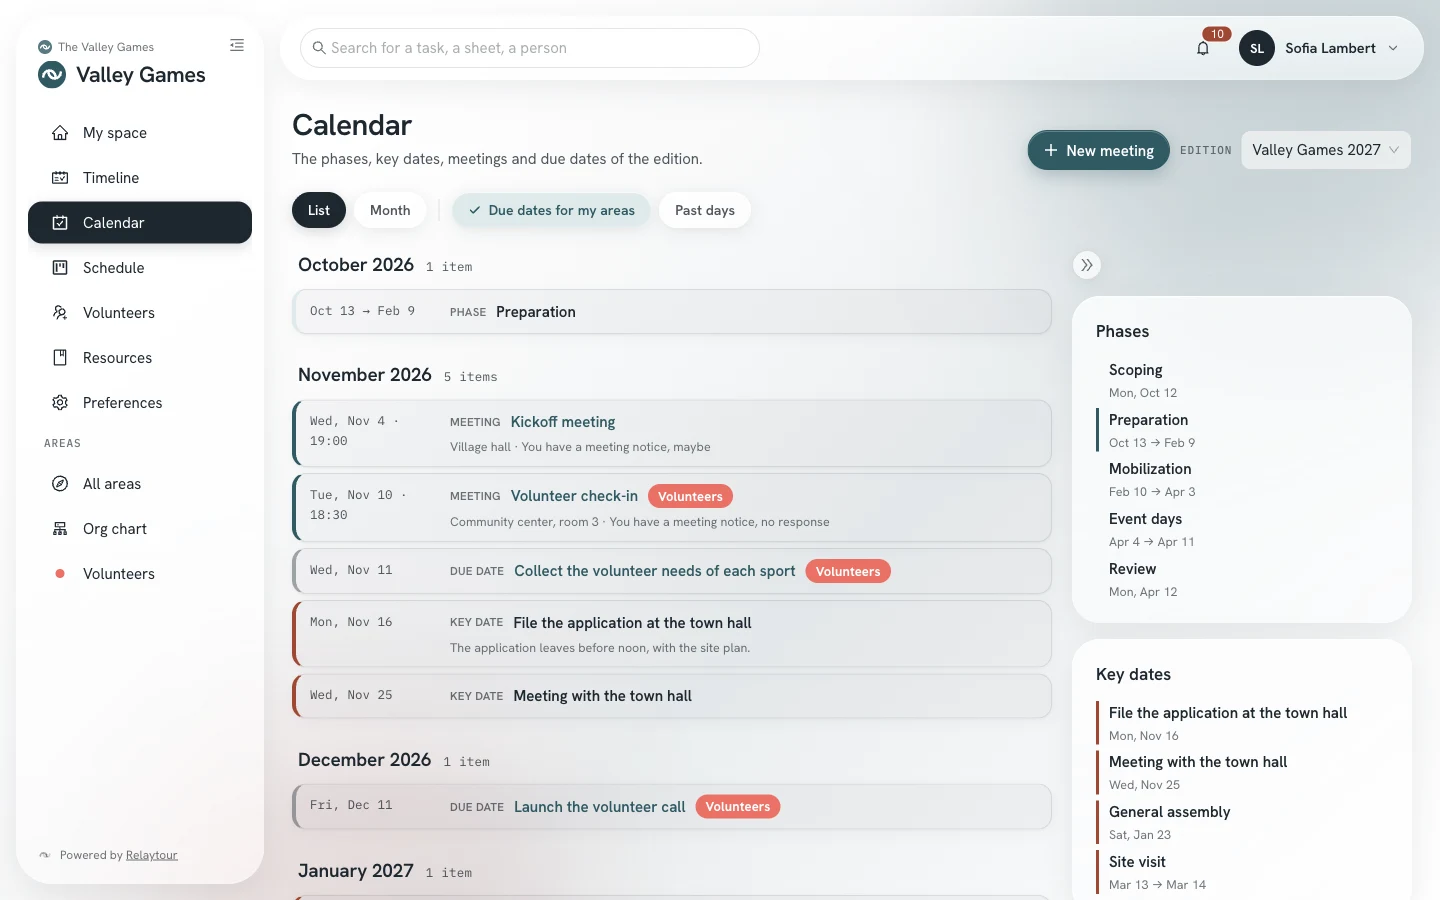Collapse the right panel with double chevron
The height and width of the screenshot is (900, 1440).
[1087, 265]
